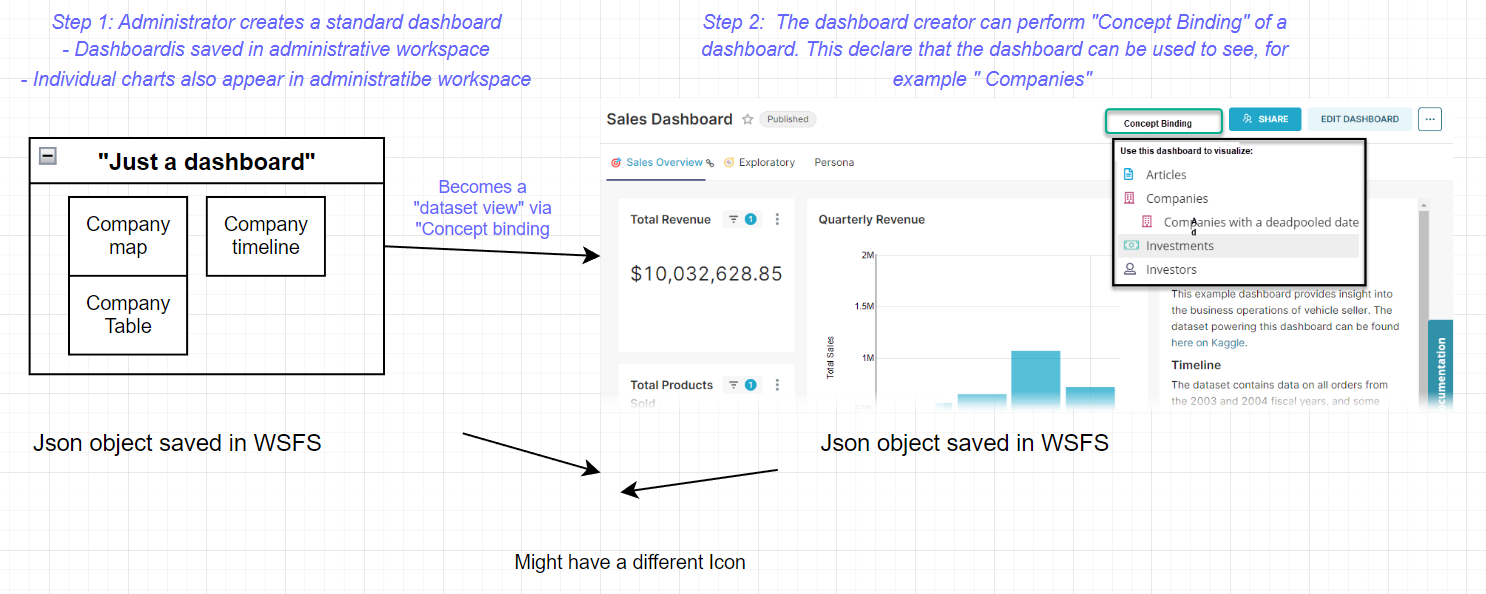Select Companies in the concept list
This screenshot has width=1486, height=594.
click(x=1176, y=199)
